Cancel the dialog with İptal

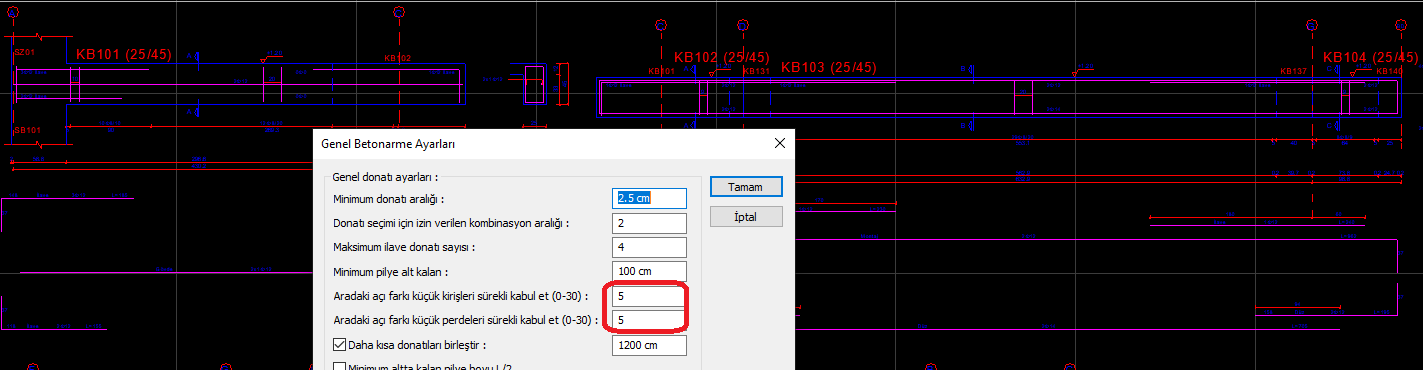click(746, 216)
